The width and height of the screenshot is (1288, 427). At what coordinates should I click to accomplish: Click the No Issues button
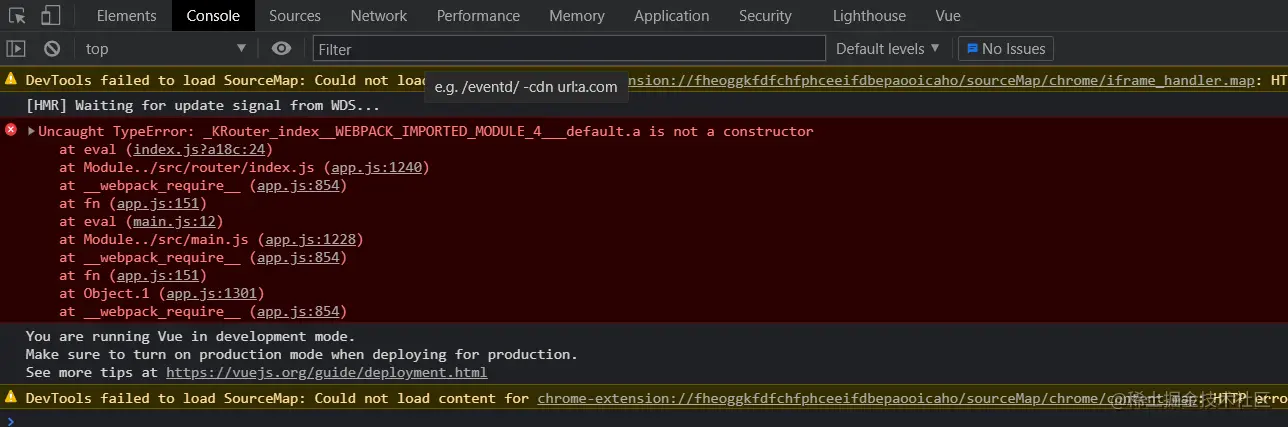(1005, 49)
